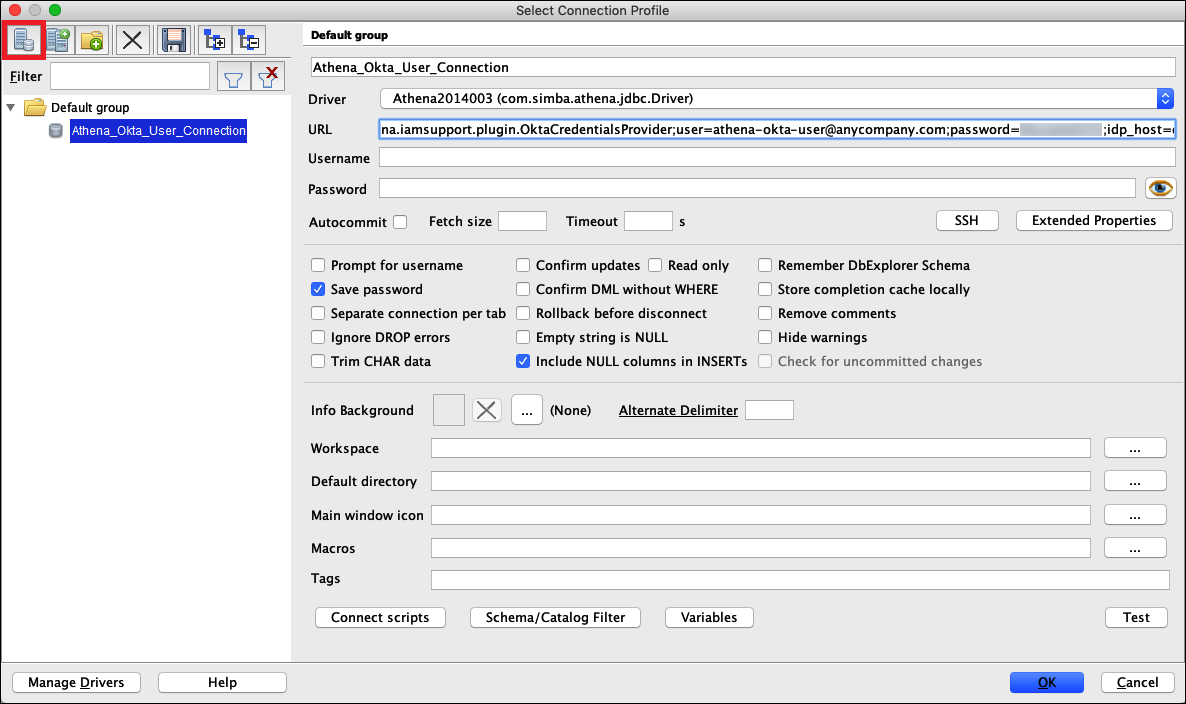Viewport: 1186px width, 704px height.
Task: Enable the Autocommit checkbox
Action: [x=400, y=222]
